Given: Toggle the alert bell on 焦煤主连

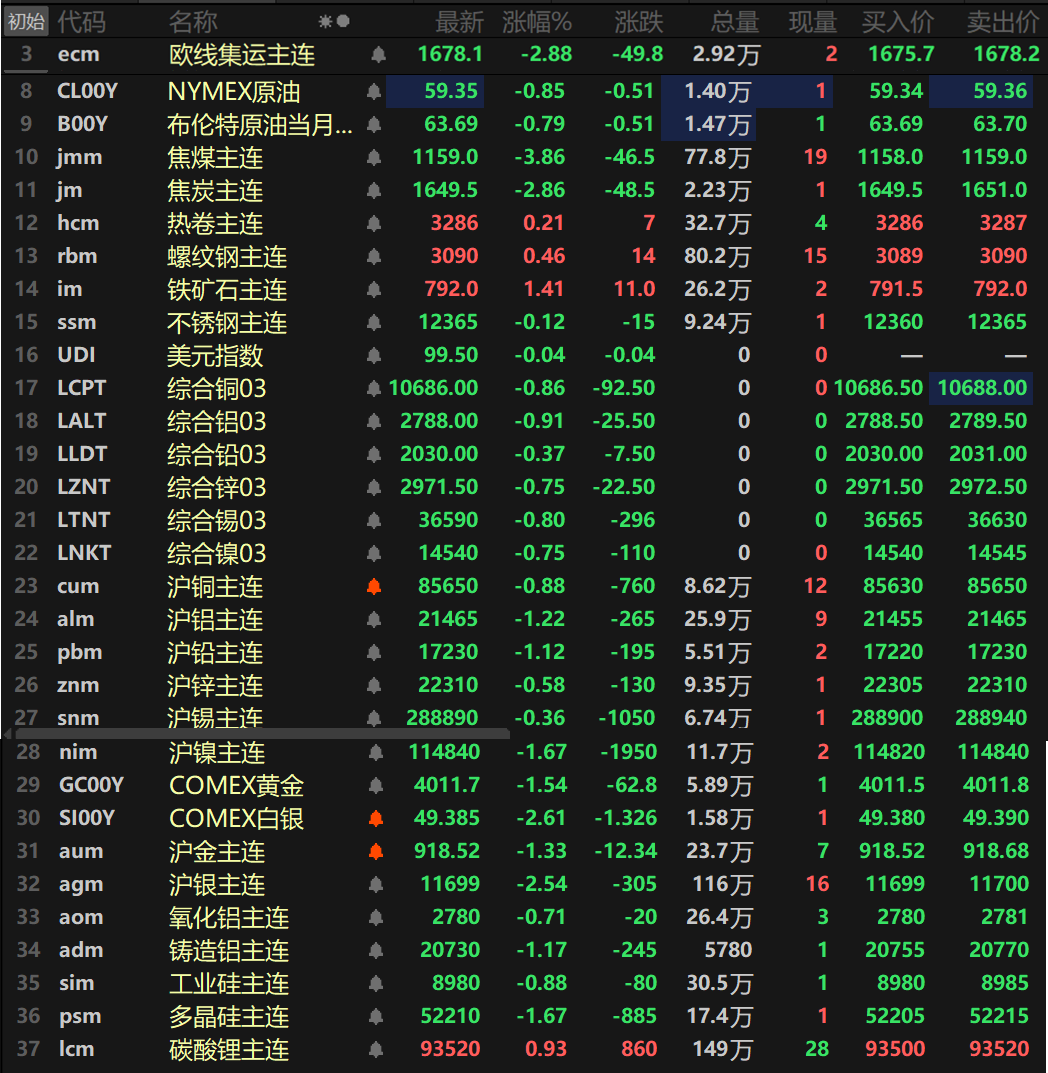Looking at the screenshot, I should 373,157.
